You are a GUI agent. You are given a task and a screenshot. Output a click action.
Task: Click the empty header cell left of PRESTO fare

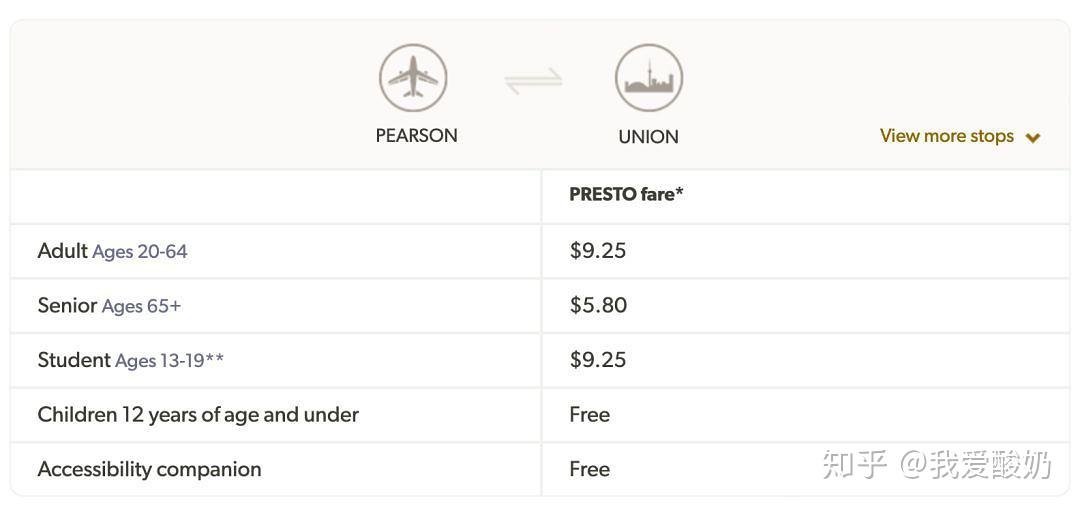(x=276, y=196)
